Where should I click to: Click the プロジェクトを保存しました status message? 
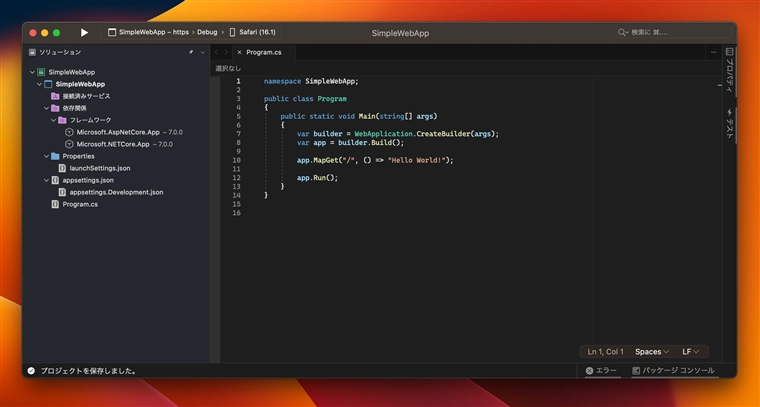click(x=88, y=371)
